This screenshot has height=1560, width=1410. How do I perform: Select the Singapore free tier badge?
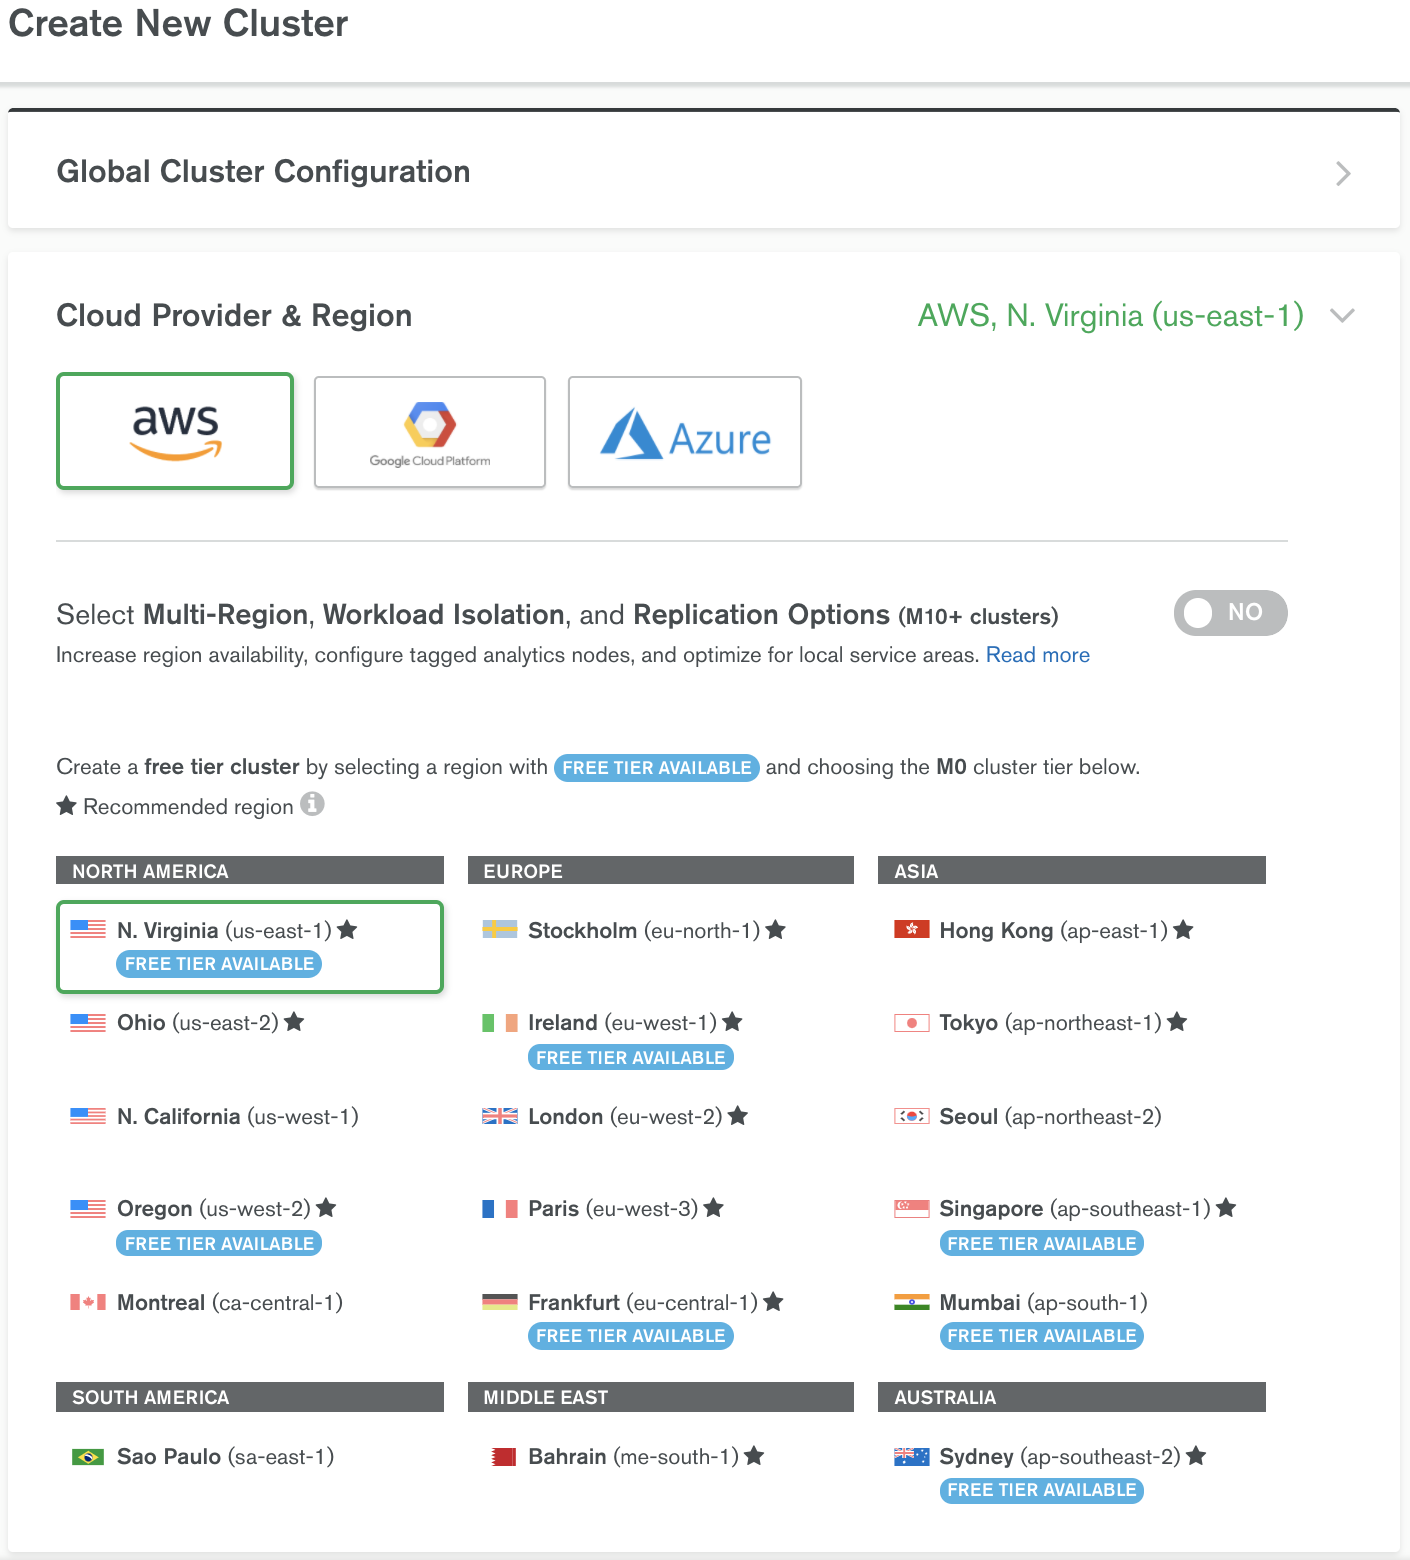1040,1243
